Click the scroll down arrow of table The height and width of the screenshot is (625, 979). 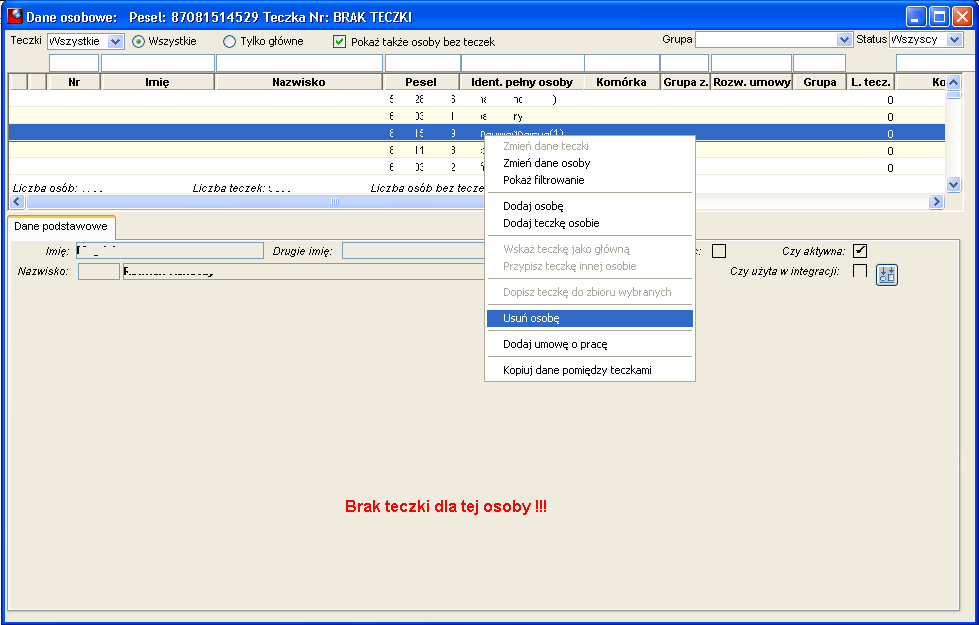(x=953, y=184)
